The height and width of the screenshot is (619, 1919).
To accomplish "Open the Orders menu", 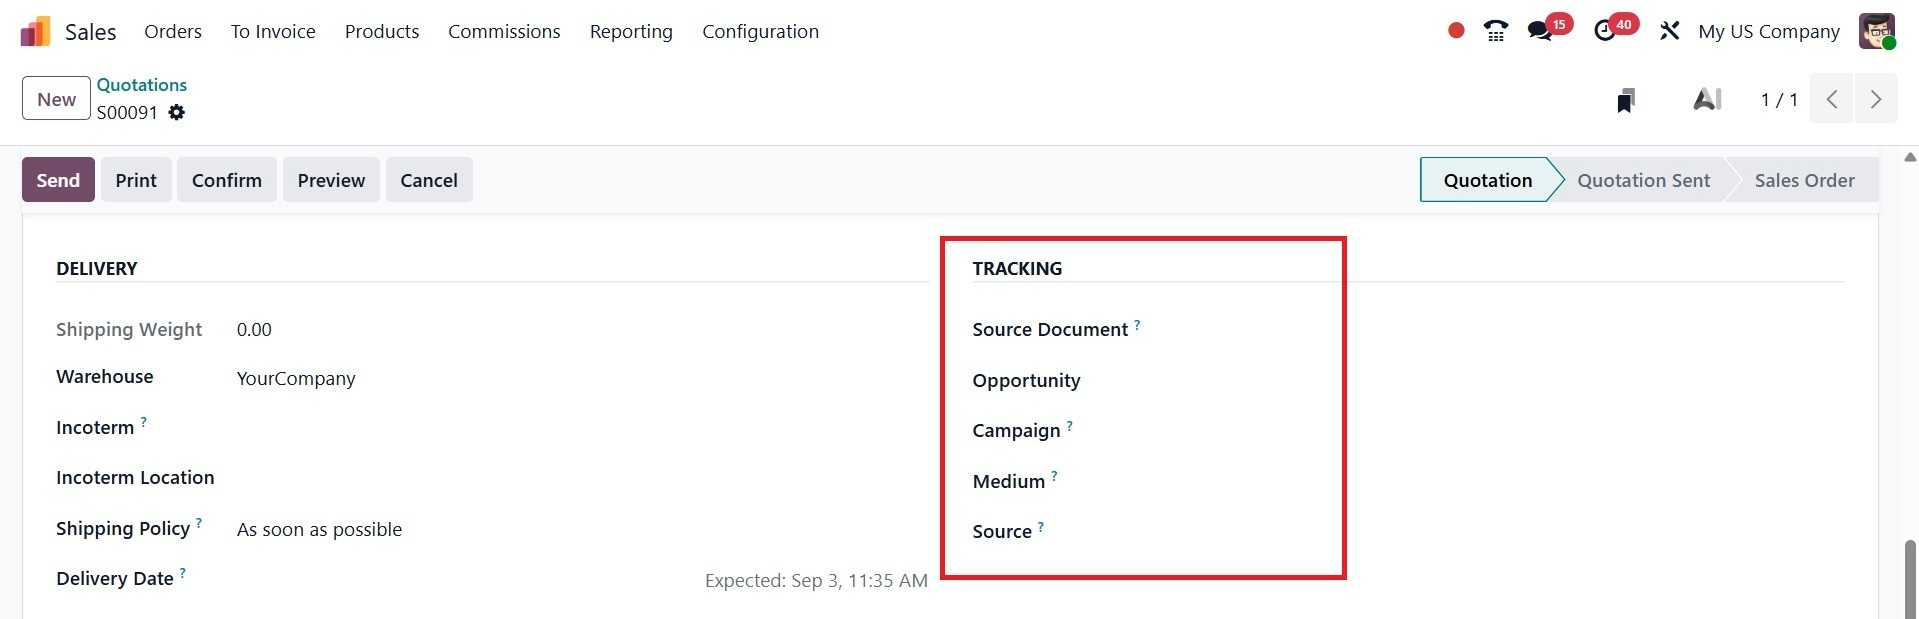I will (173, 31).
